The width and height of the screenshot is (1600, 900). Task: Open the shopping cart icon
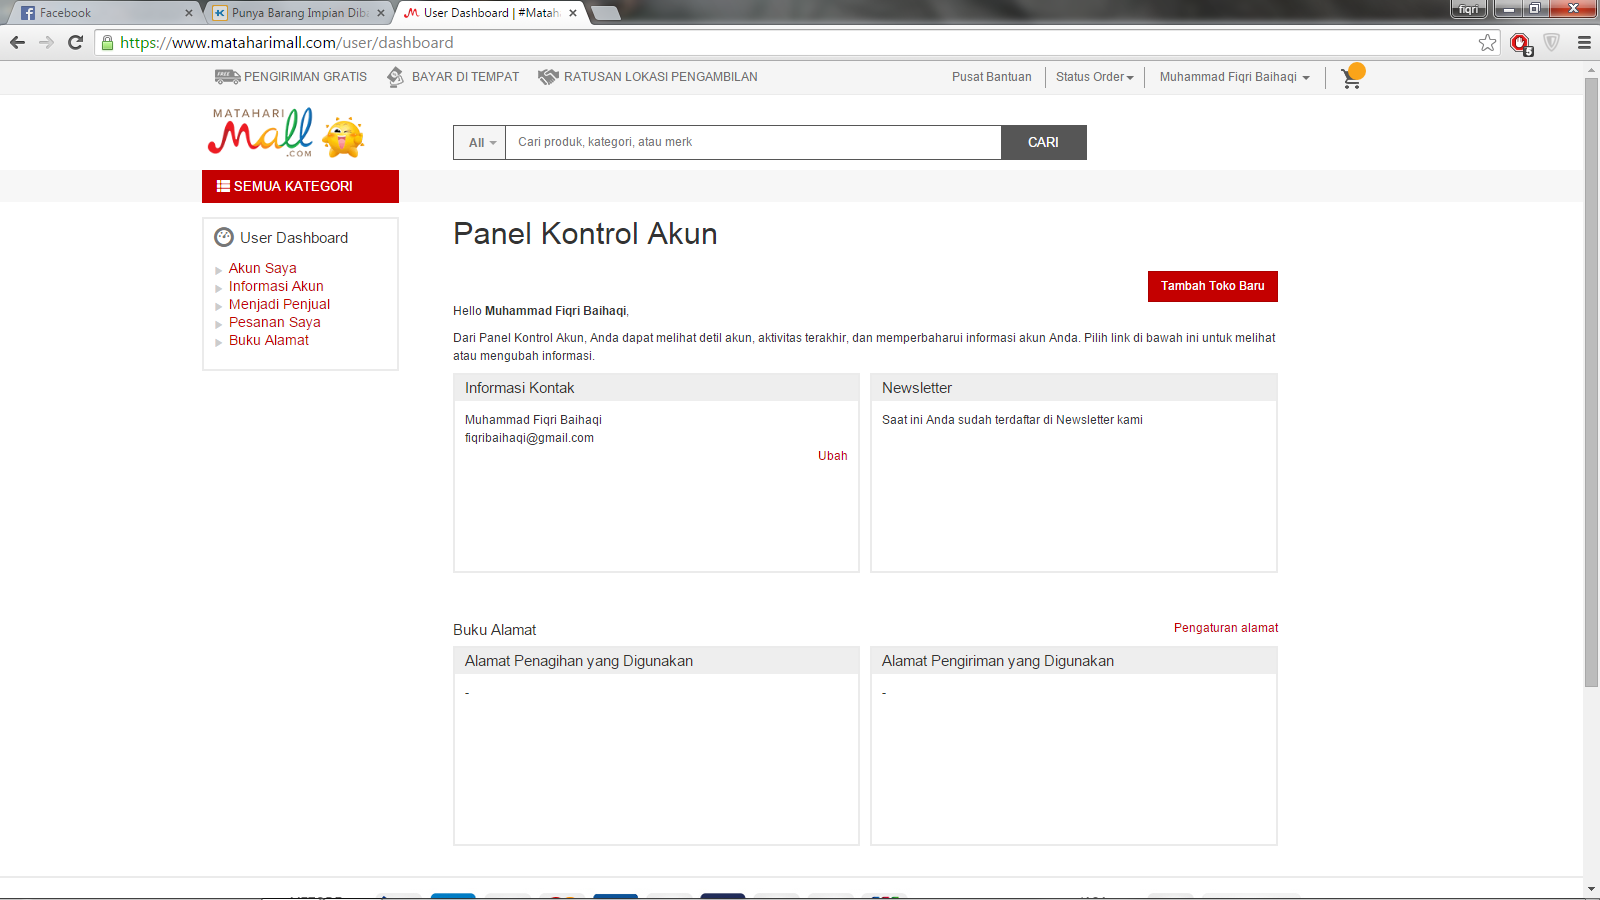[x=1351, y=78]
